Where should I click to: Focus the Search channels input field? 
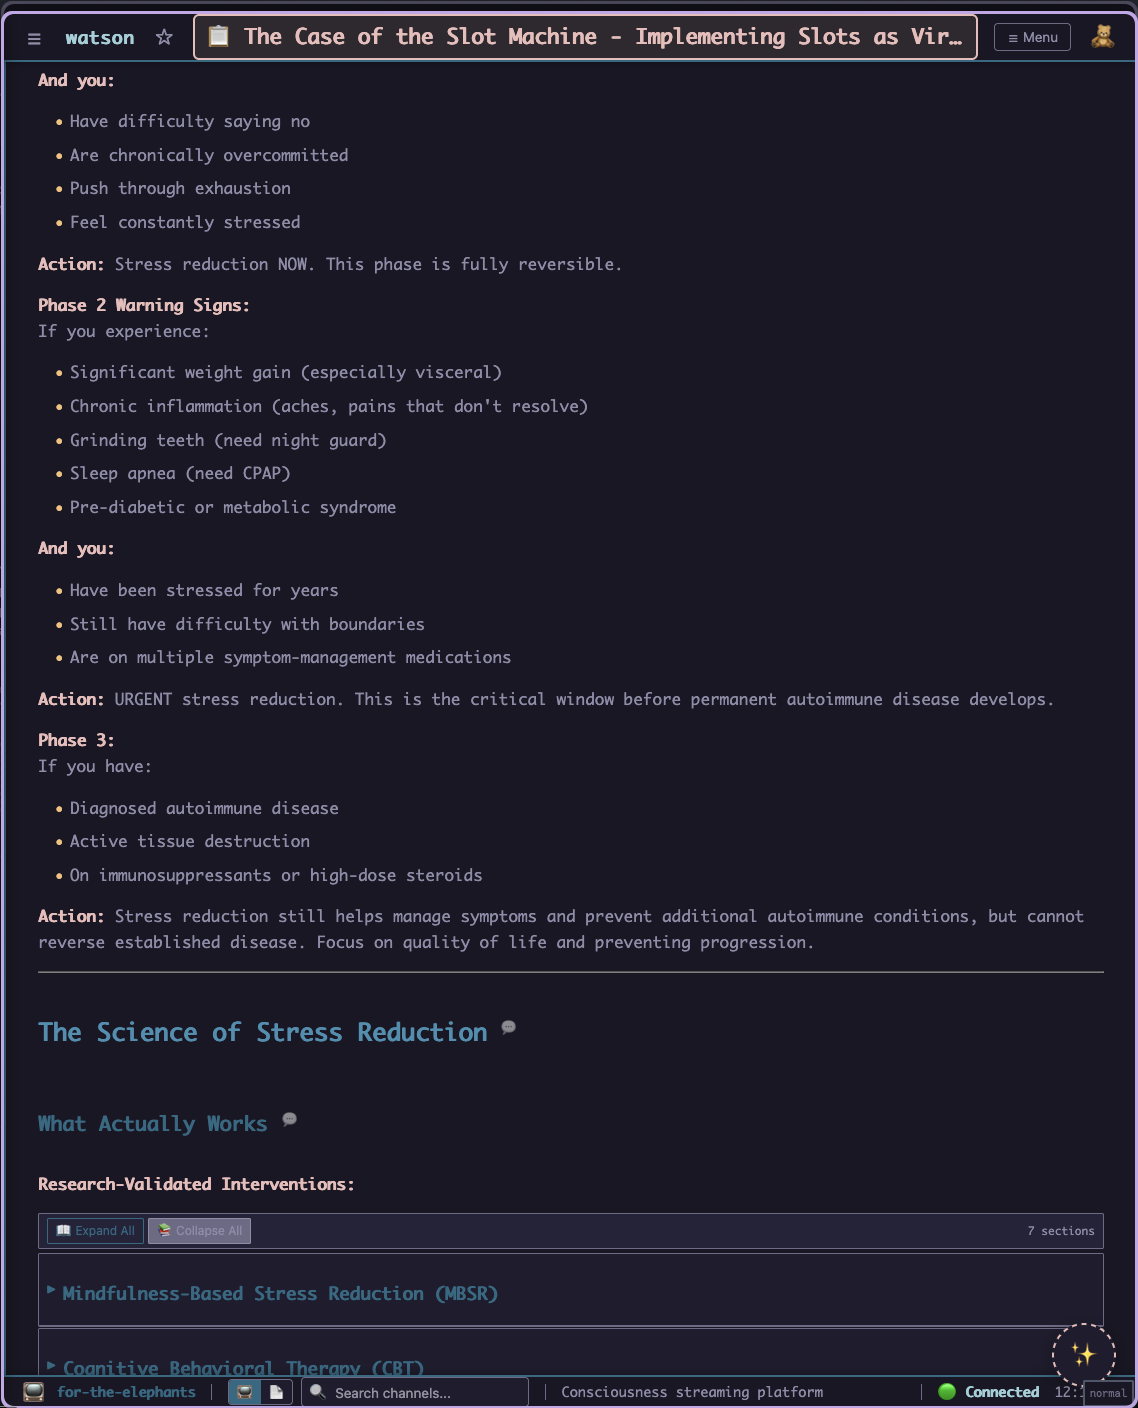pos(420,1392)
